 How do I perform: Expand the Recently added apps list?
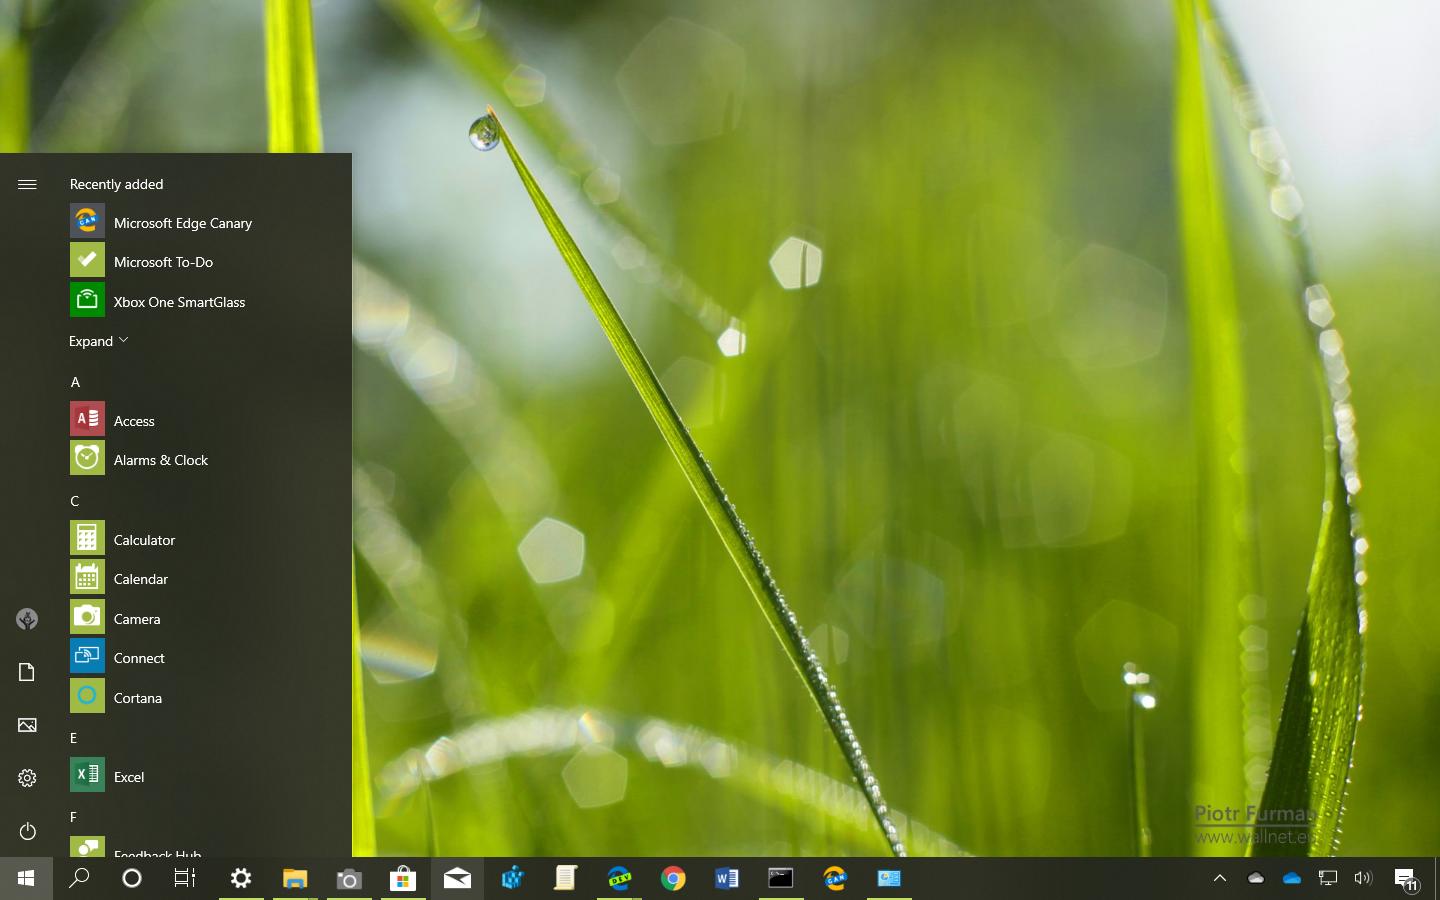coord(98,340)
